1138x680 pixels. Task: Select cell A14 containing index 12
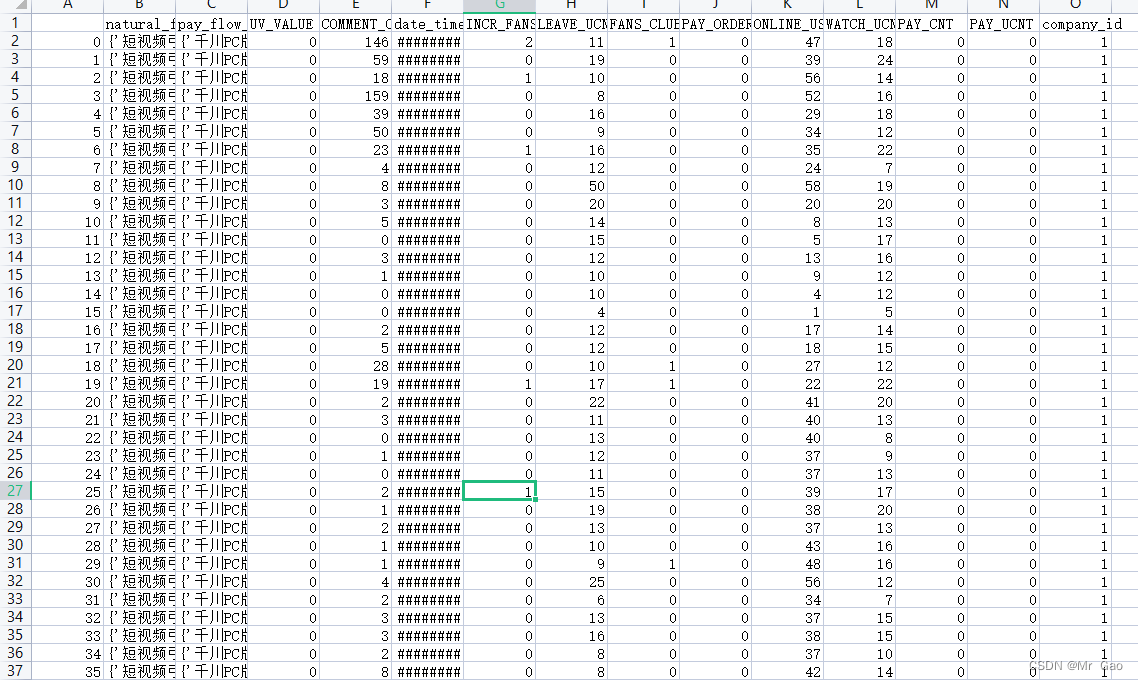tap(67, 258)
